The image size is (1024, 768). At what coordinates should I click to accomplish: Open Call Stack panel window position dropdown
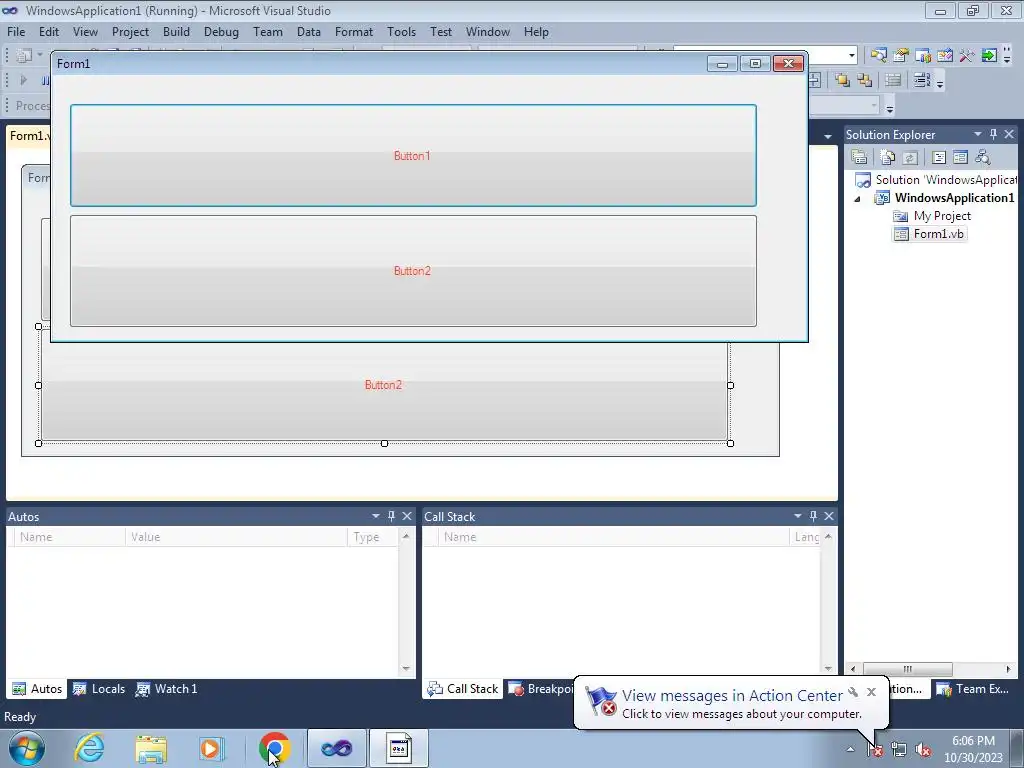click(x=797, y=516)
